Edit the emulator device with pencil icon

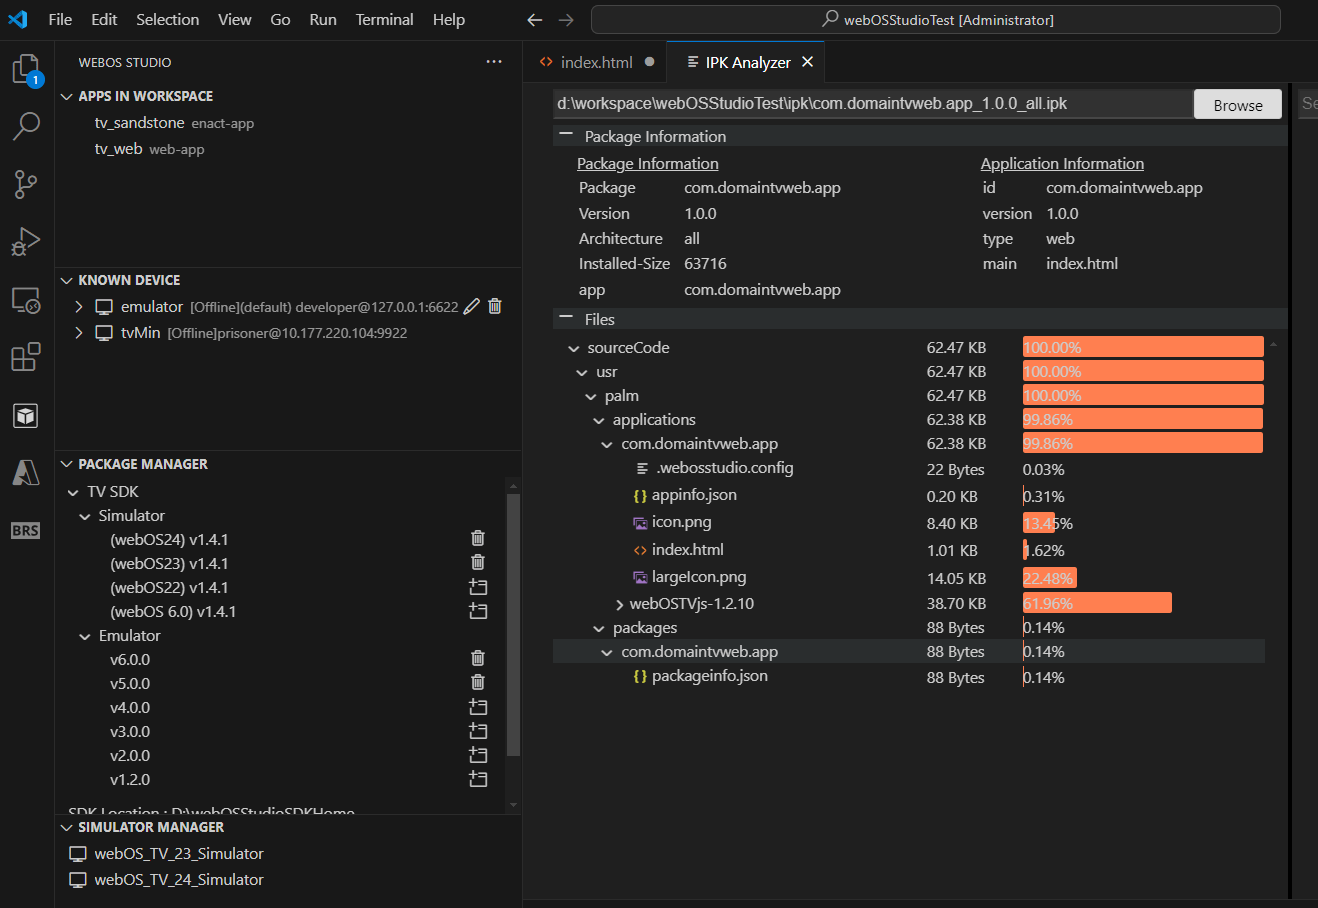pyautogui.click(x=472, y=307)
